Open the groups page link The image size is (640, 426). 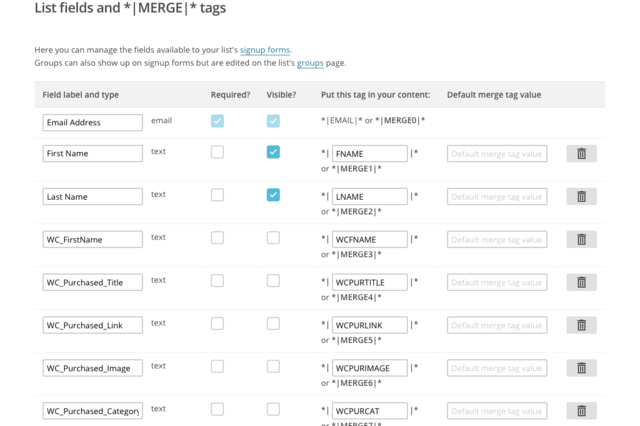click(310, 63)
